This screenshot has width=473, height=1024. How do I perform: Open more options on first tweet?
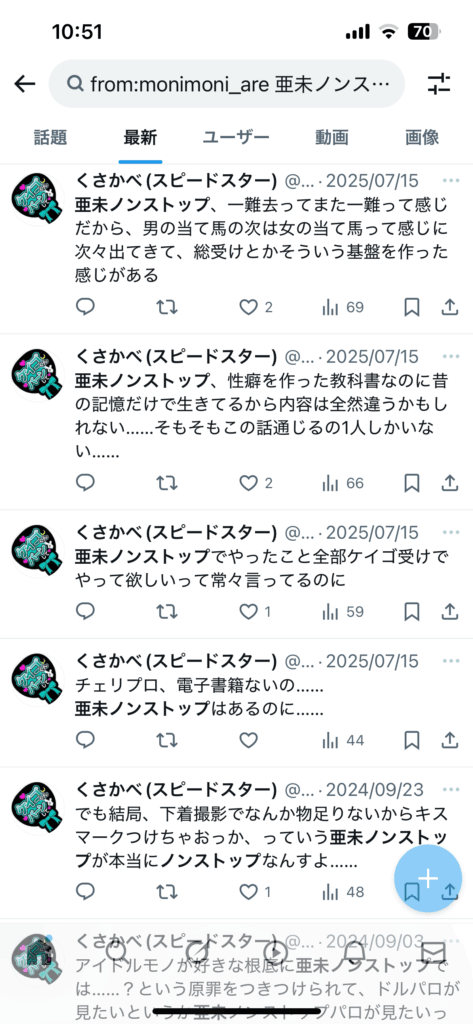click(x=451, y=181)
